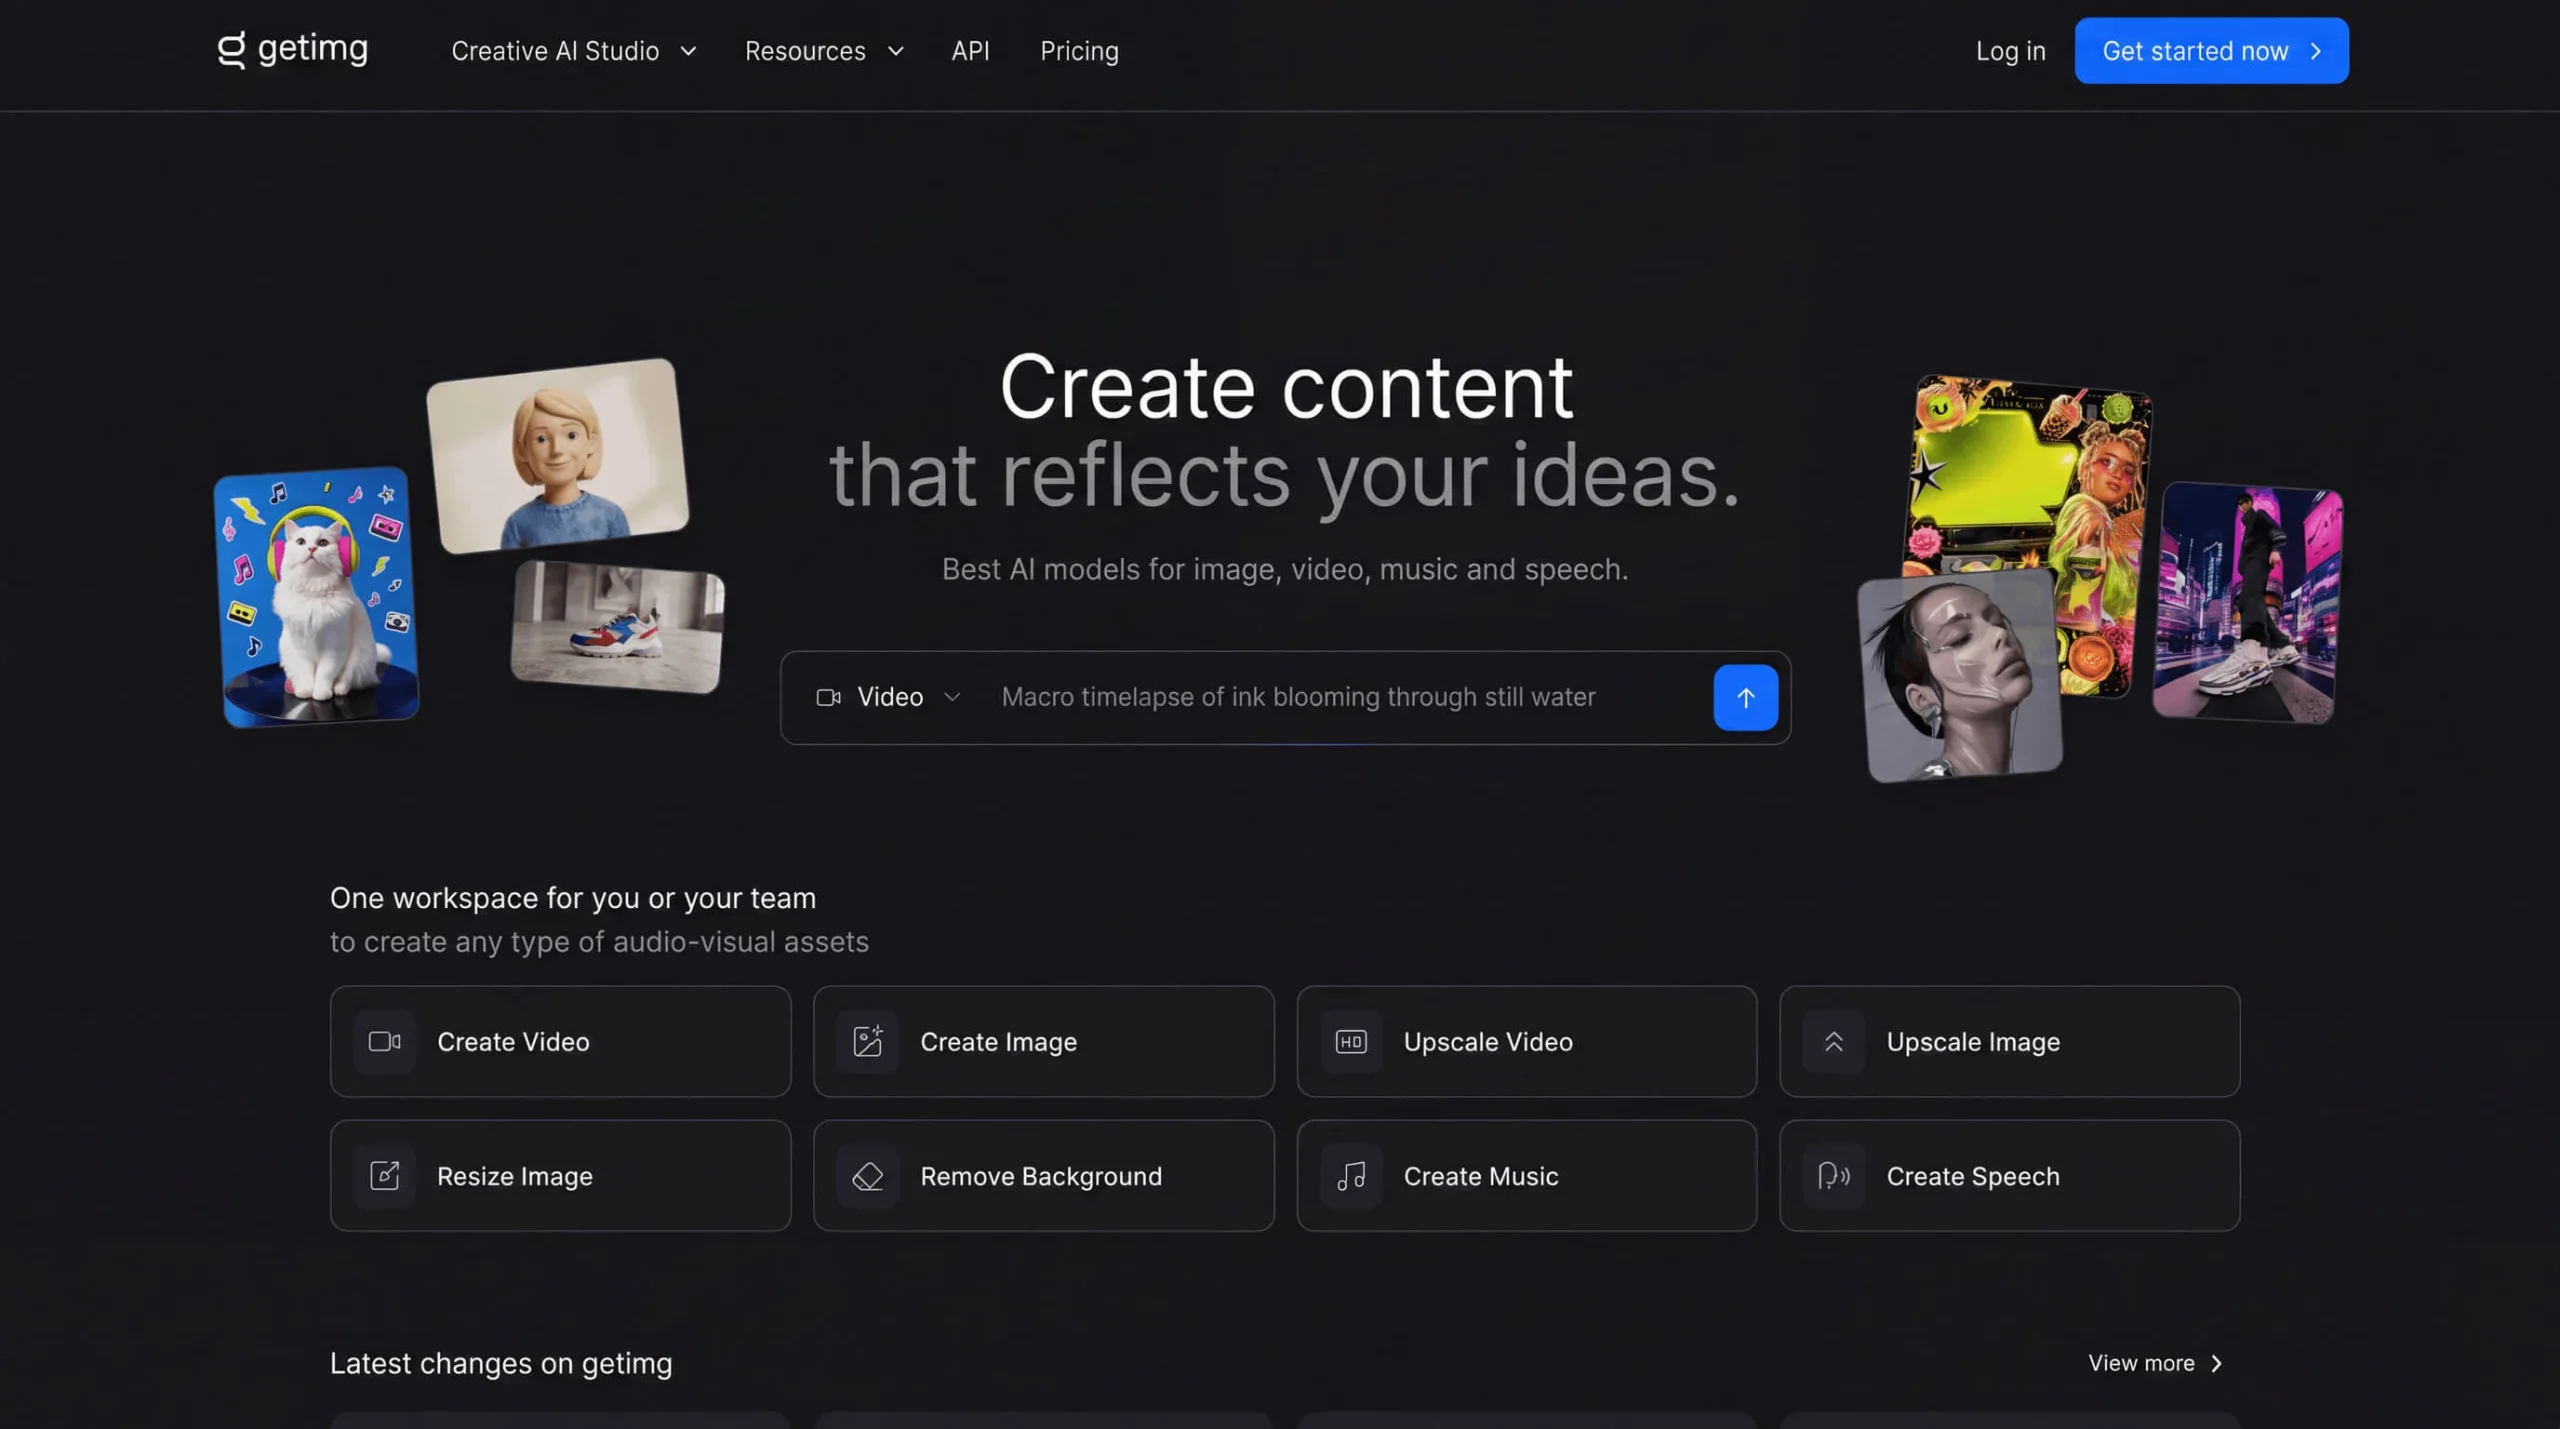Click 'that reflects your ideas.' headline line
This screenshot has width=2560, height=1429.
(x=1285, y=477)
